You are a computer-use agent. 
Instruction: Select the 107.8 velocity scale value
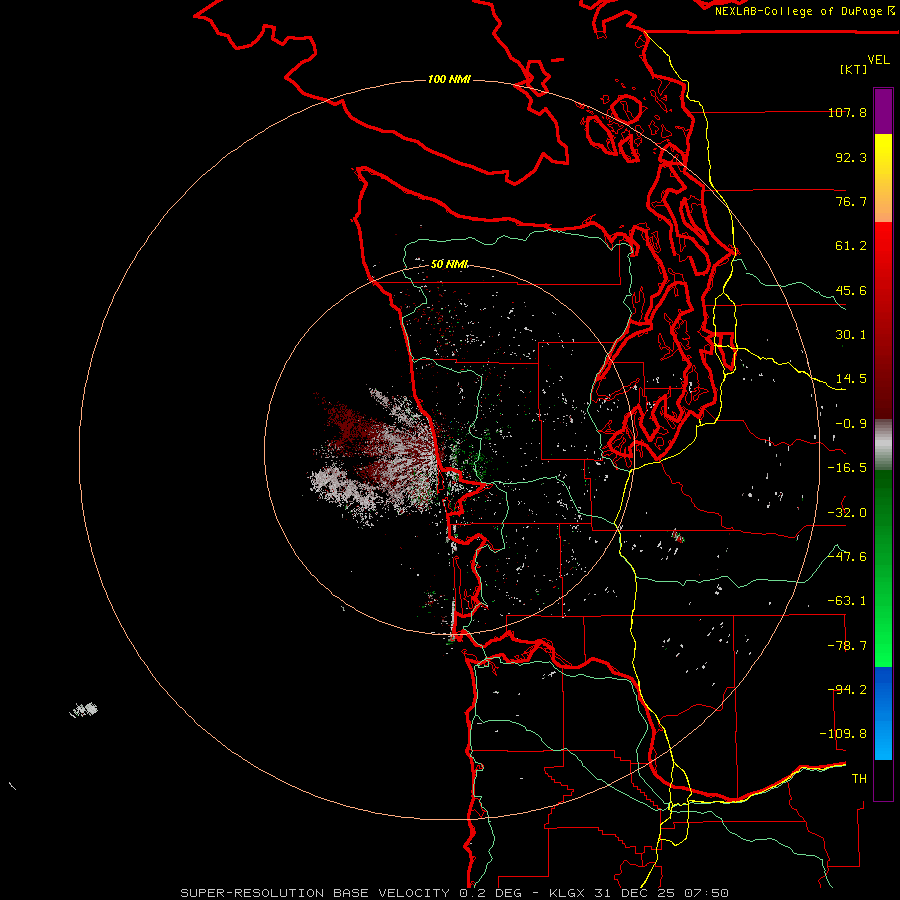tap(847, 112)
